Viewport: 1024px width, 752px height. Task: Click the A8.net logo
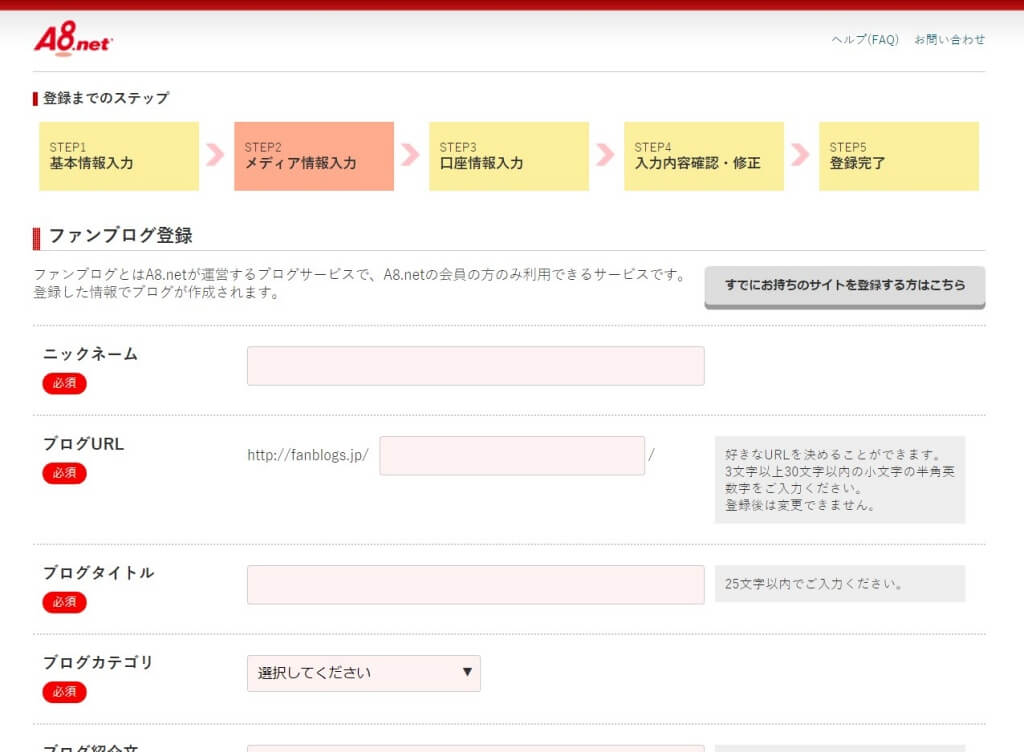[x=70, y=38]
